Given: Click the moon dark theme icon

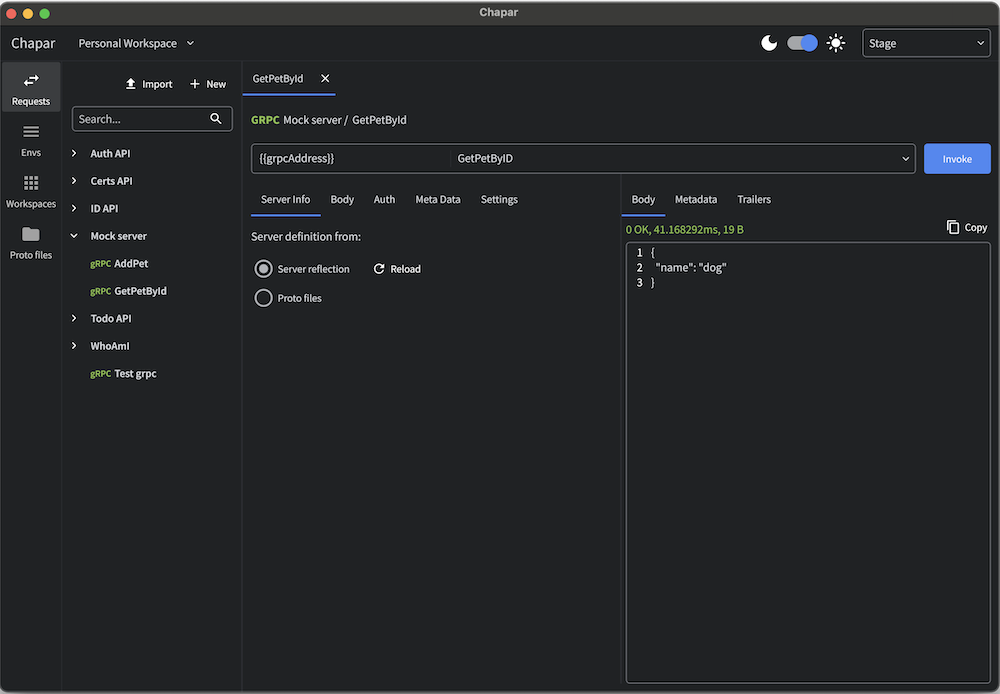Looking at the screenshot, I should 769,43.
